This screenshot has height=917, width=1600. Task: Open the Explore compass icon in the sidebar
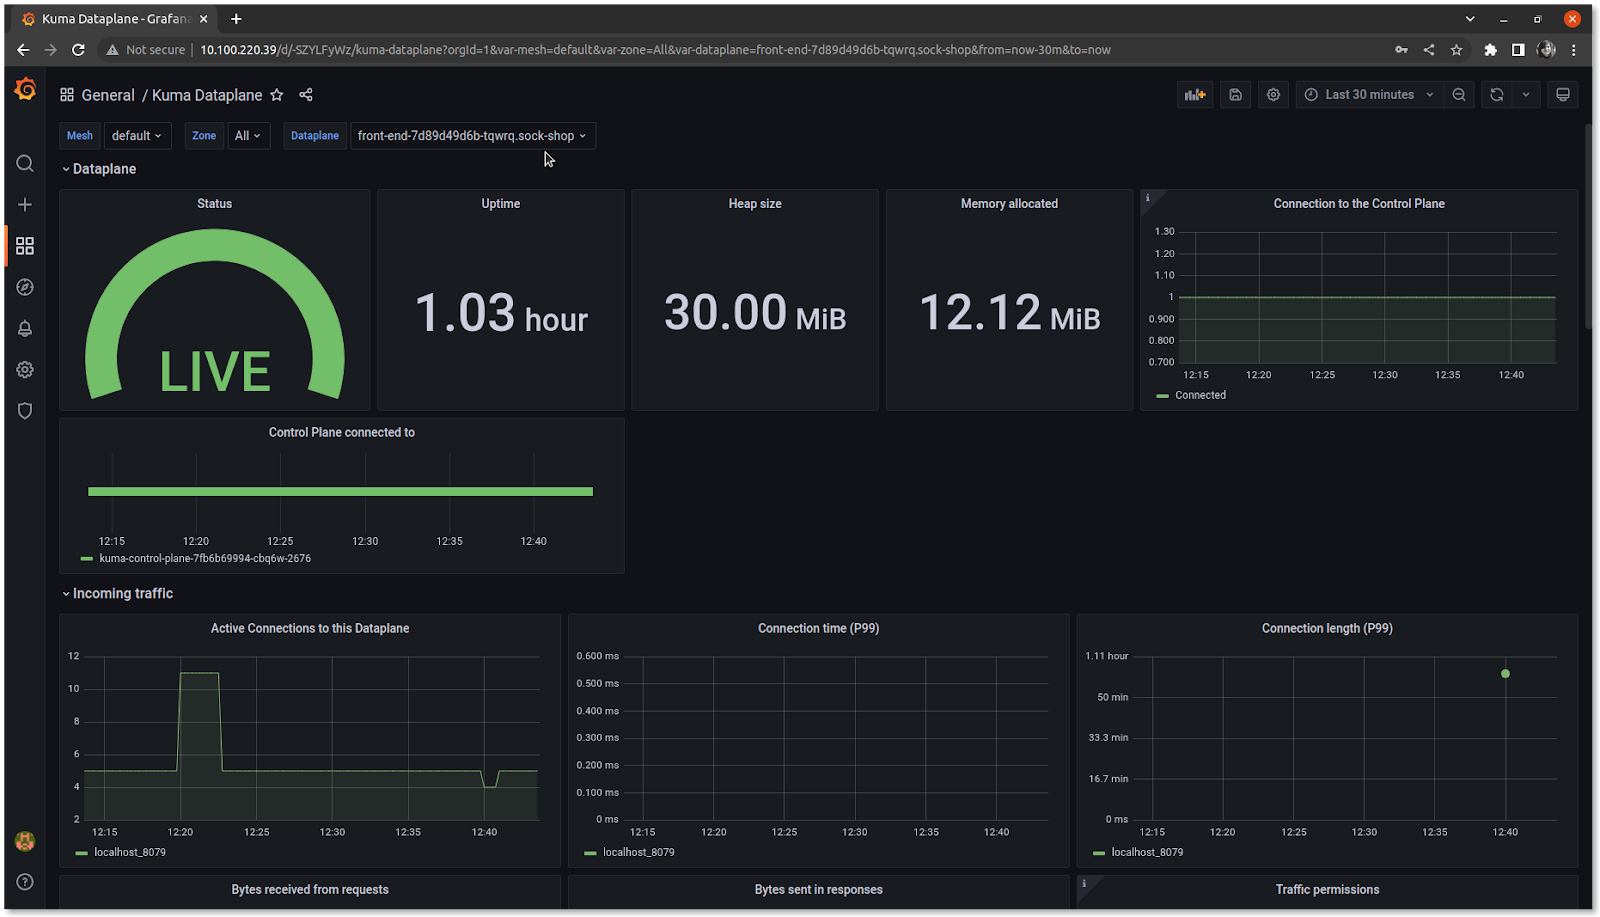(x=25, y=288)
